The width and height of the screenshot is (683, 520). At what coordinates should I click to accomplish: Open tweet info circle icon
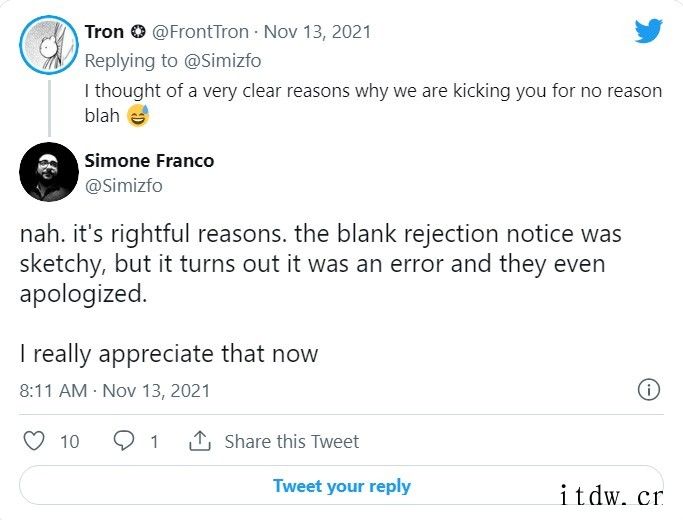(x=649, y=389)
